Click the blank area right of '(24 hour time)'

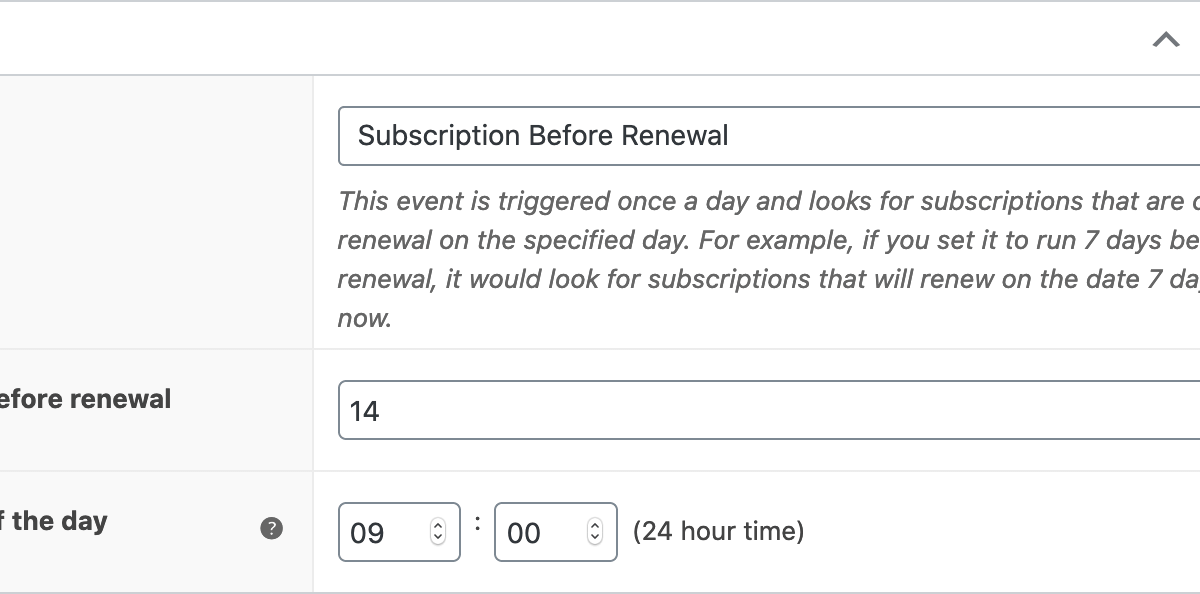(1000, 530)
